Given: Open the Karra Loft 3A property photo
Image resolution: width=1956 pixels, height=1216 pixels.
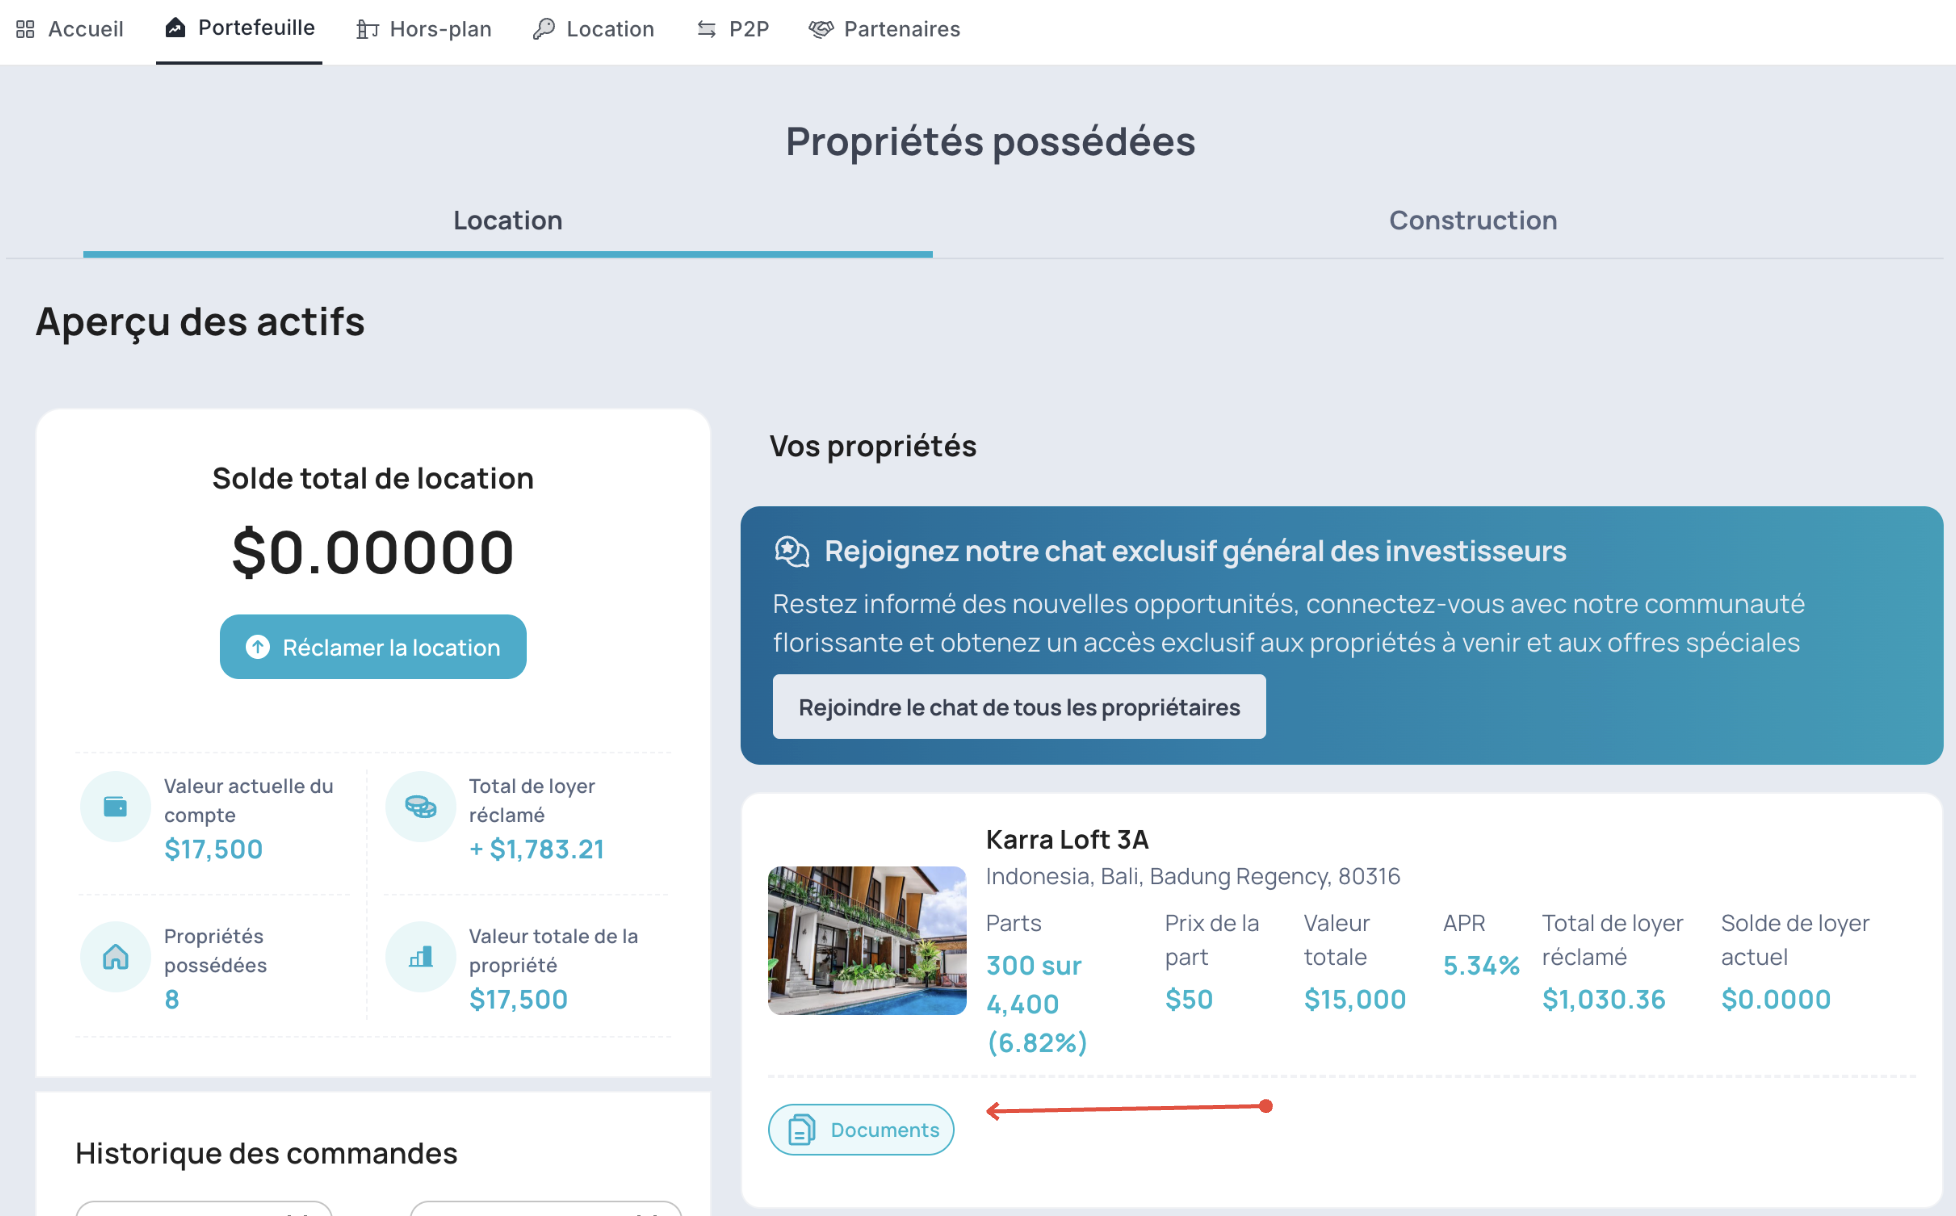Looking at the screenshot, I should click(x=867, y=940).
